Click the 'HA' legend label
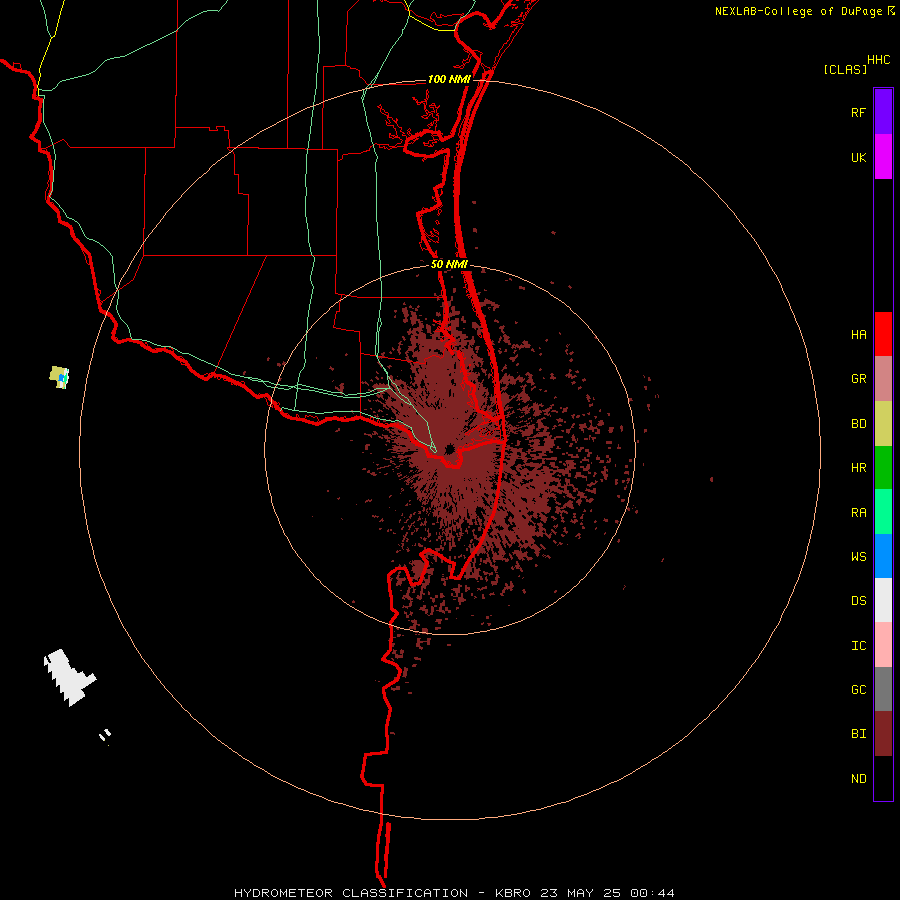This screenshot has width=900, height=900. coord(858,335)
